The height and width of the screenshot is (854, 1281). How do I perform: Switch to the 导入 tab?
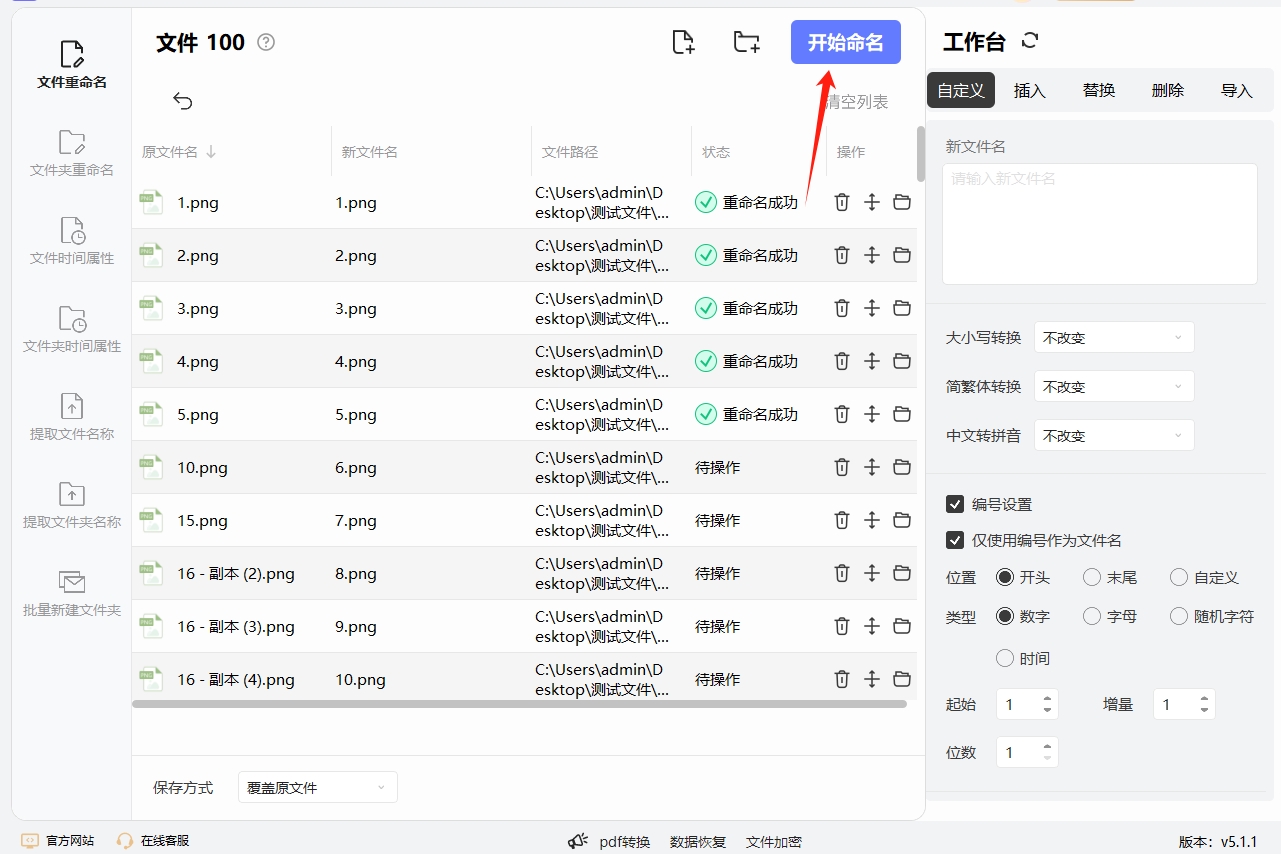tap(1237, 90)
